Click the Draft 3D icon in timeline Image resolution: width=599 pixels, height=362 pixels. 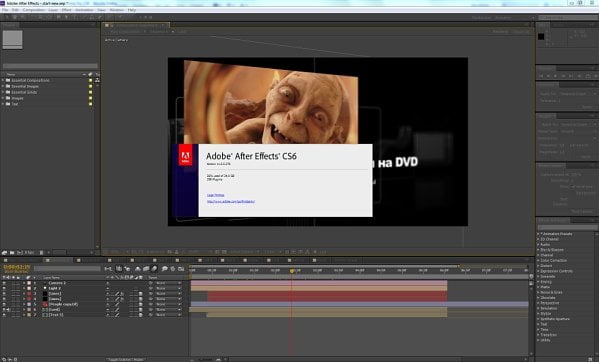pos(127,269)
